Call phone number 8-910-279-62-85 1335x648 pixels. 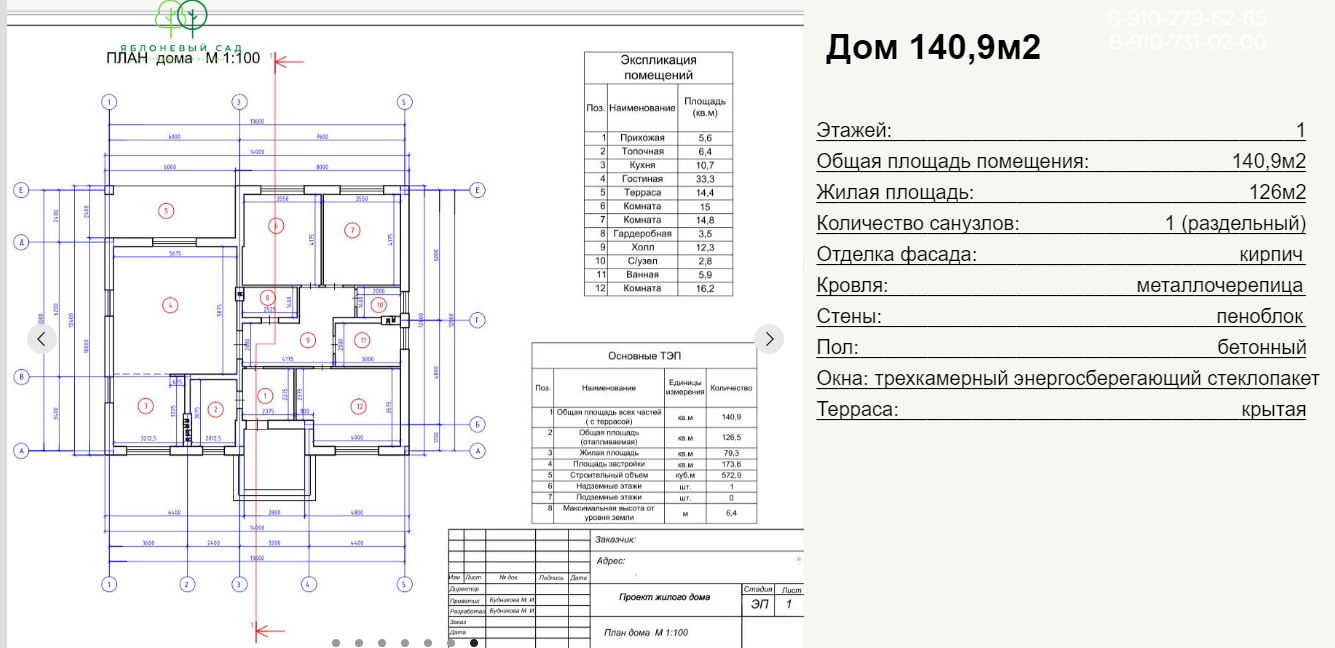click(x=1187, y=18)
